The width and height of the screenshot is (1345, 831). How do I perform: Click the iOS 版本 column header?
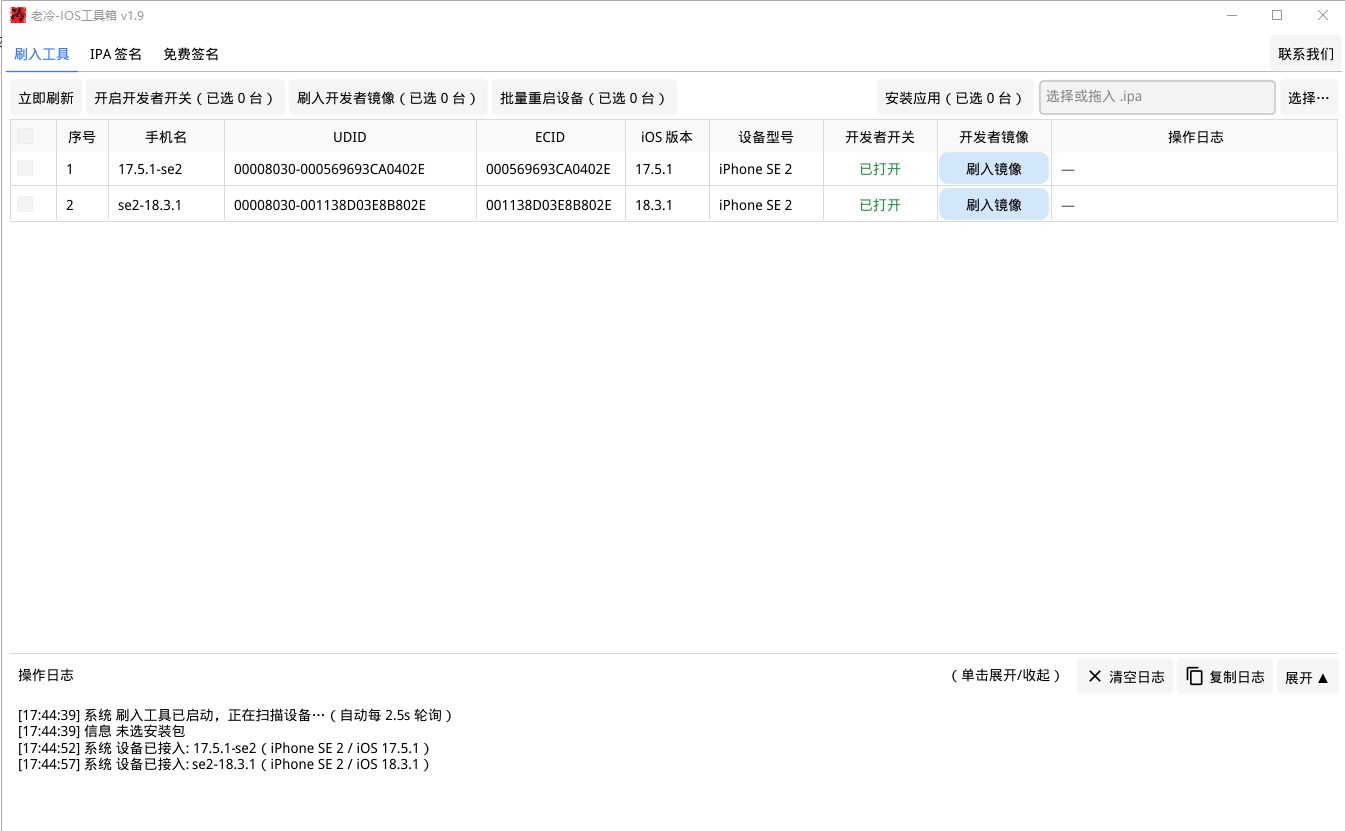pyautogui.click(x=667, y=137)
